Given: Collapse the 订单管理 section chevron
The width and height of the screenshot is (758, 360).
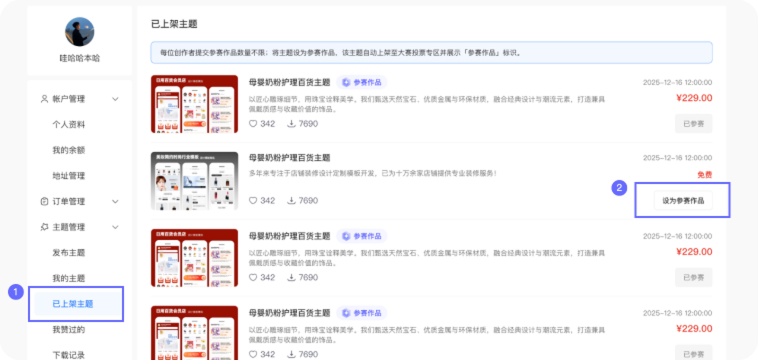Looking at the screenshot, I should coord(115,202).
